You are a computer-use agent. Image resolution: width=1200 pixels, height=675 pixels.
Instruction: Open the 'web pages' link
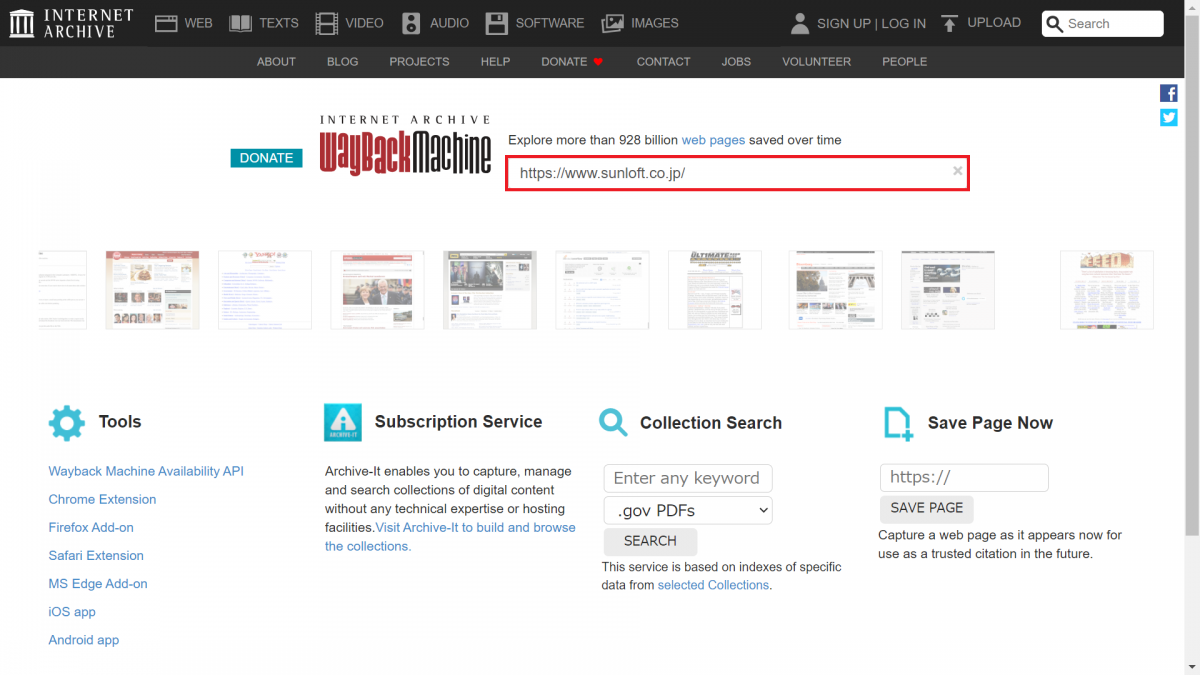click(713, 140)
